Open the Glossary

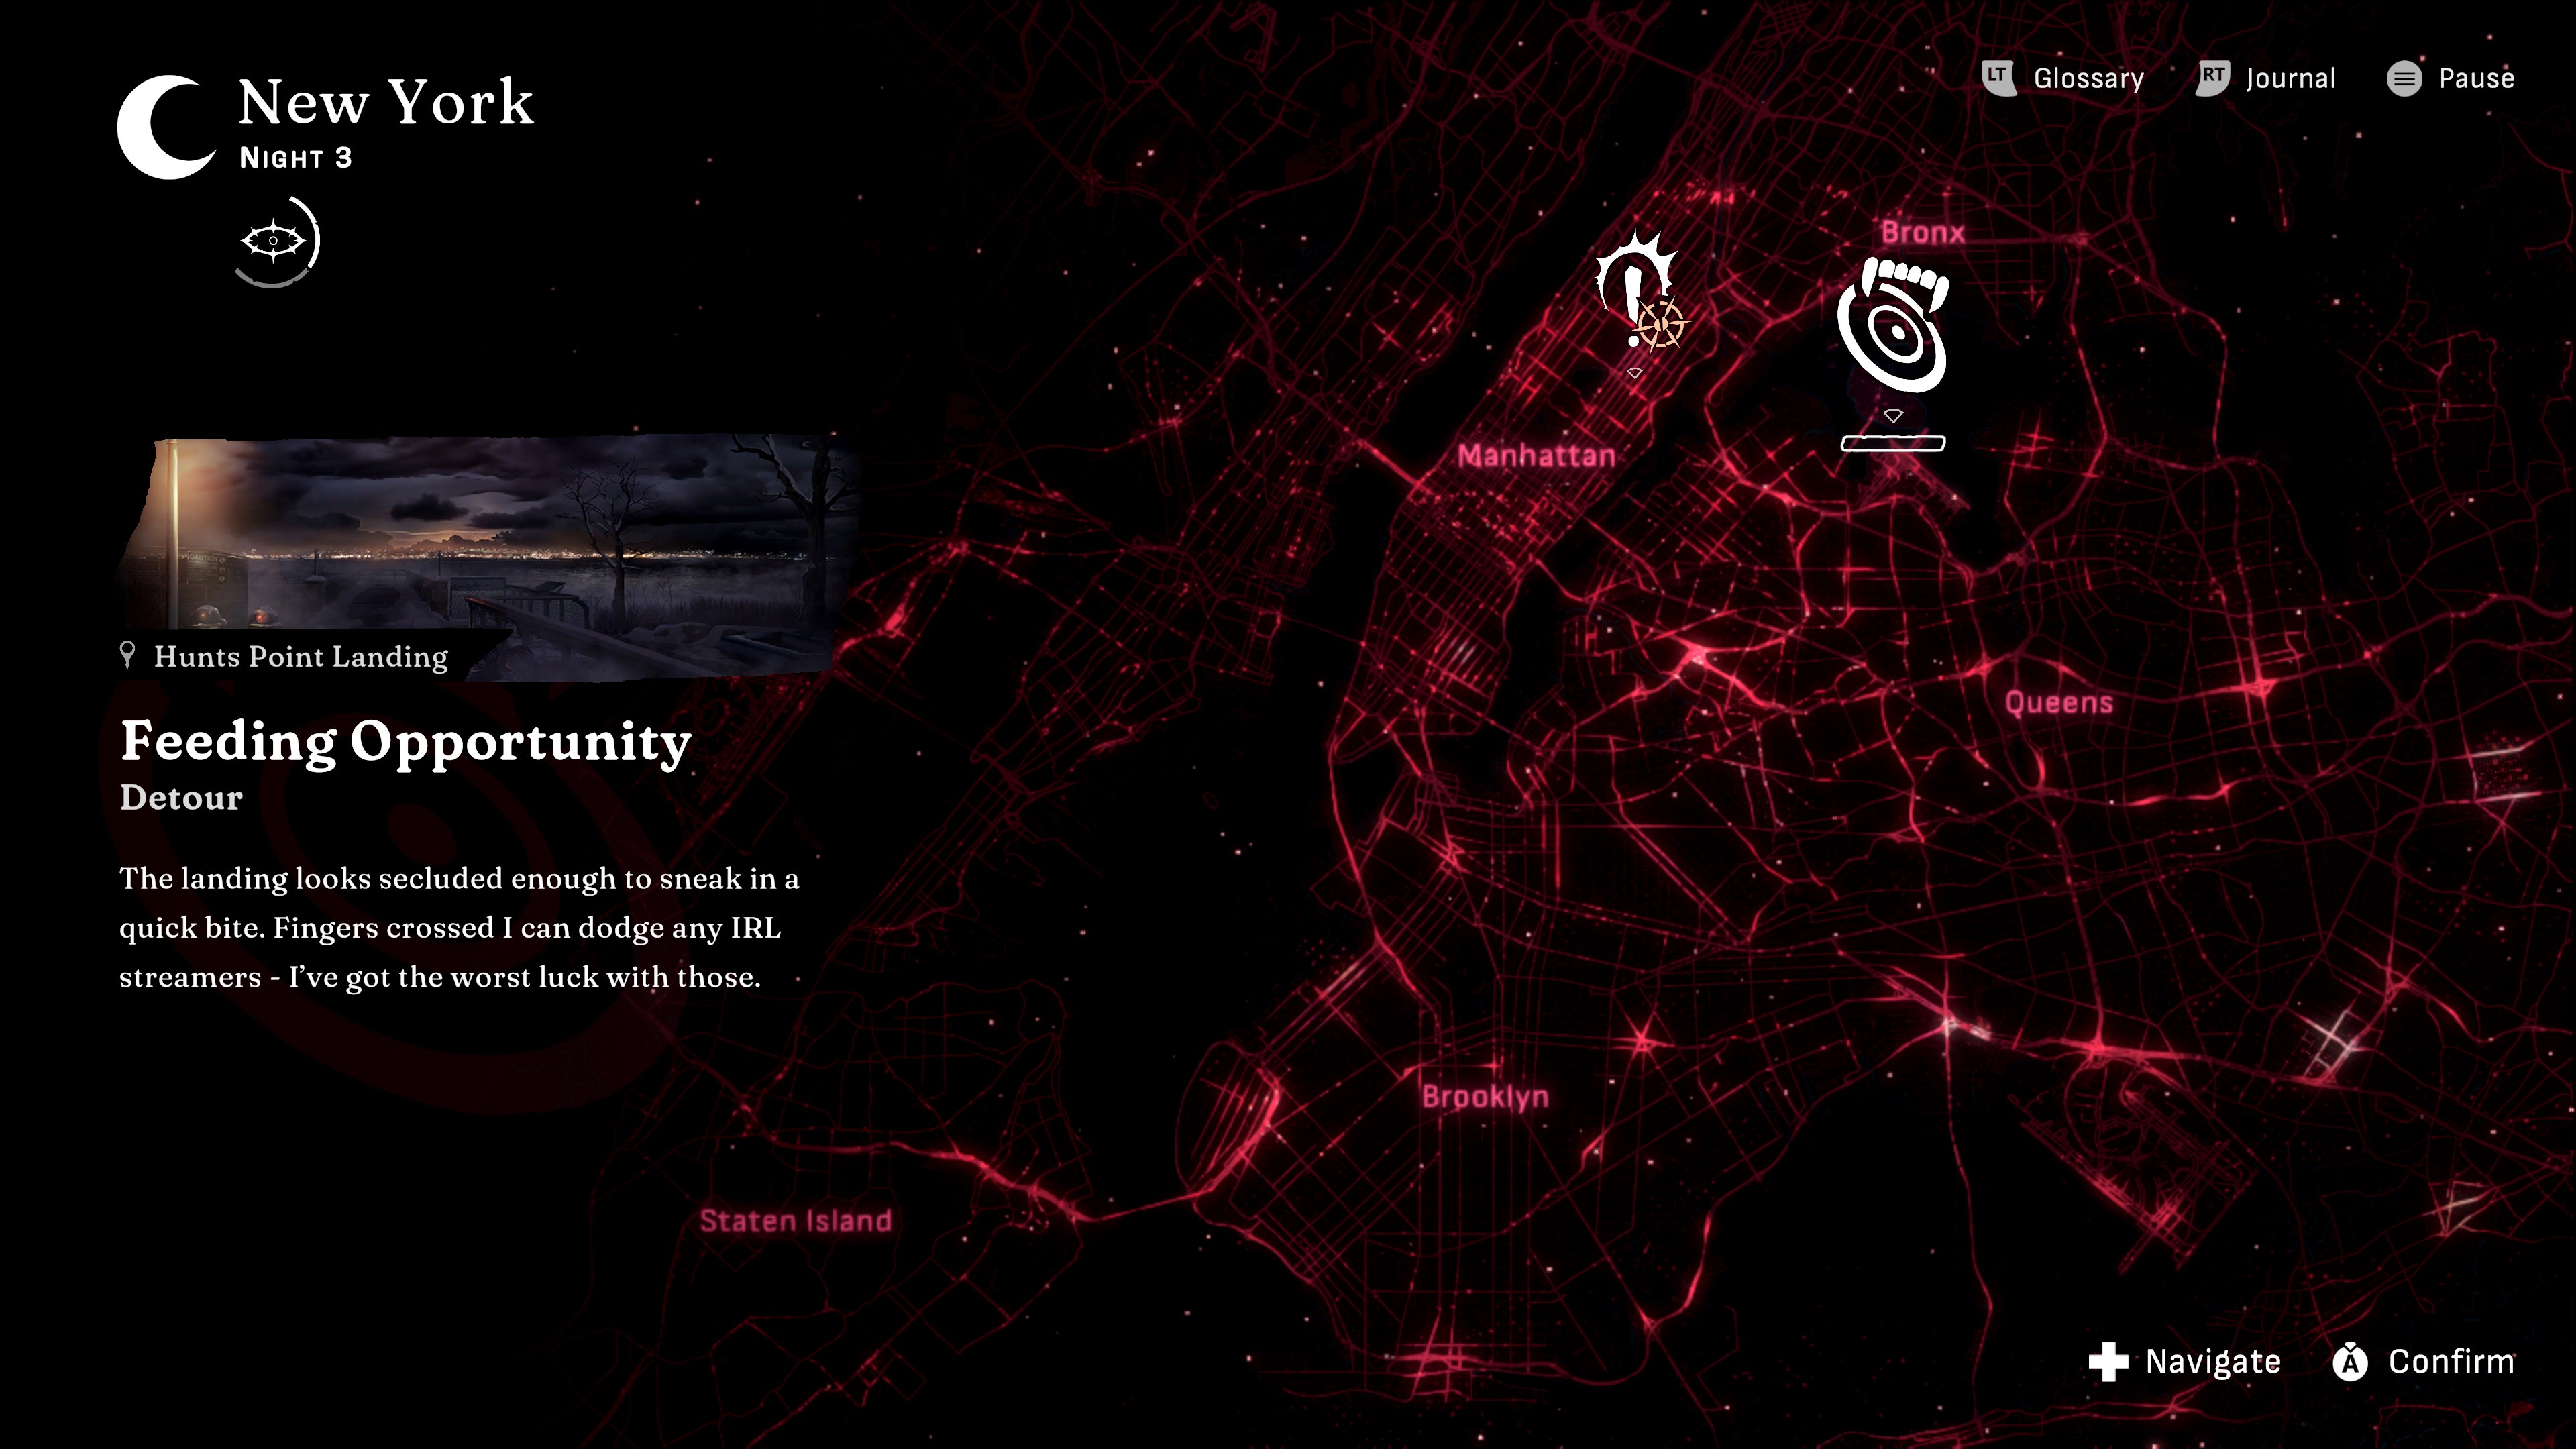pos(2088,78)
